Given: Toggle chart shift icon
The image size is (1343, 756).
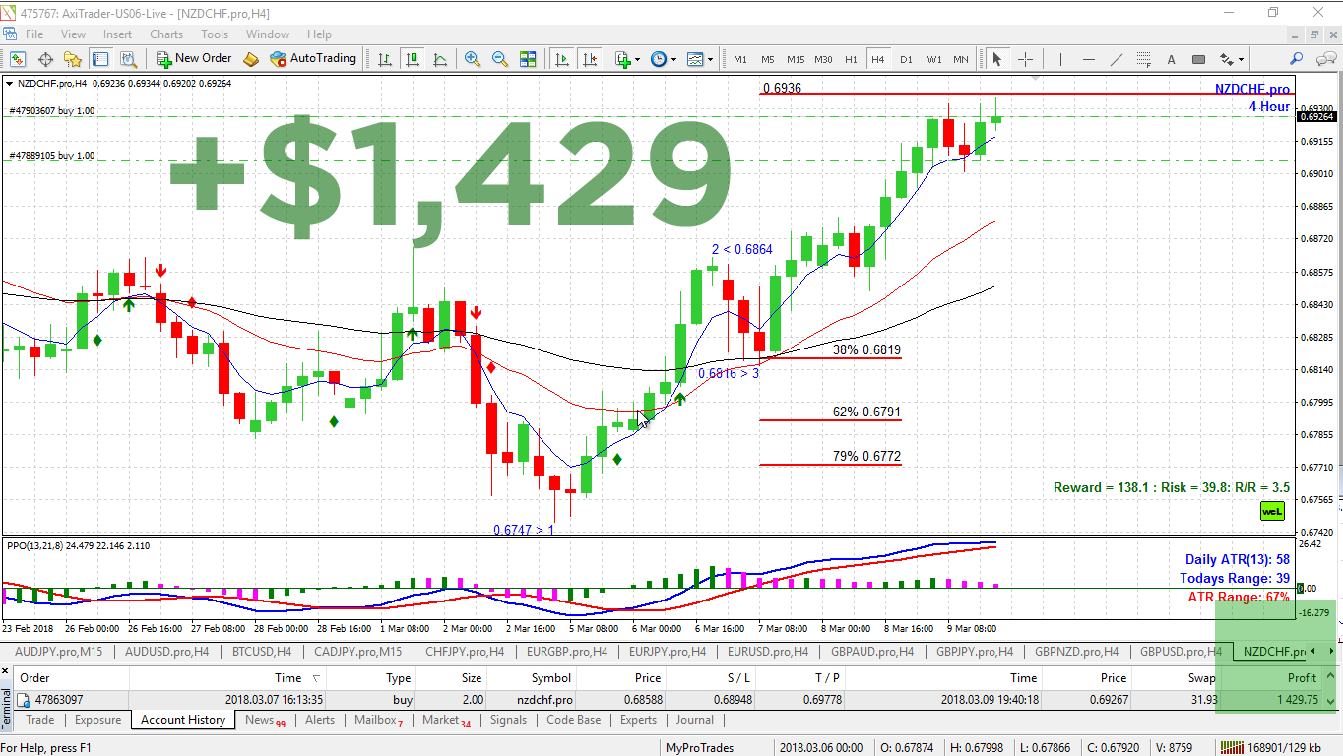Looking at the screenshot, I should point(591,59).
